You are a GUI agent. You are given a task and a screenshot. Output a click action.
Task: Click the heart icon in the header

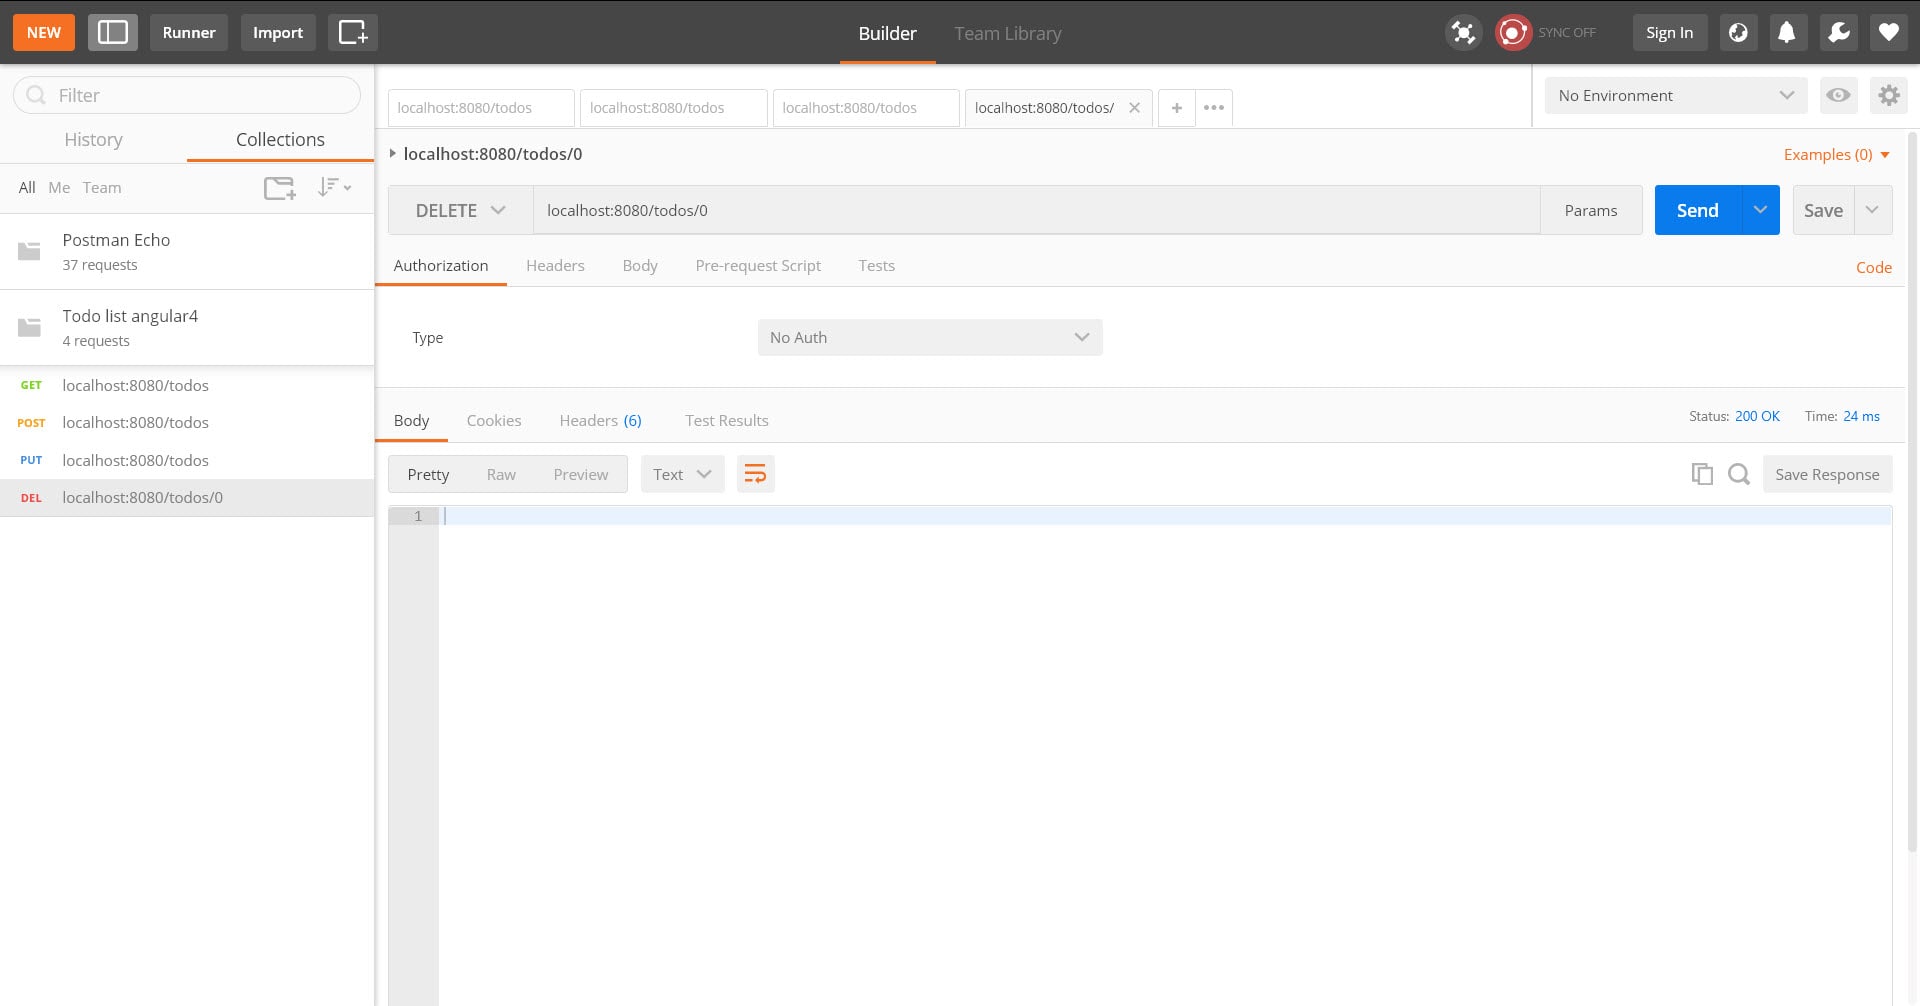1888,32
